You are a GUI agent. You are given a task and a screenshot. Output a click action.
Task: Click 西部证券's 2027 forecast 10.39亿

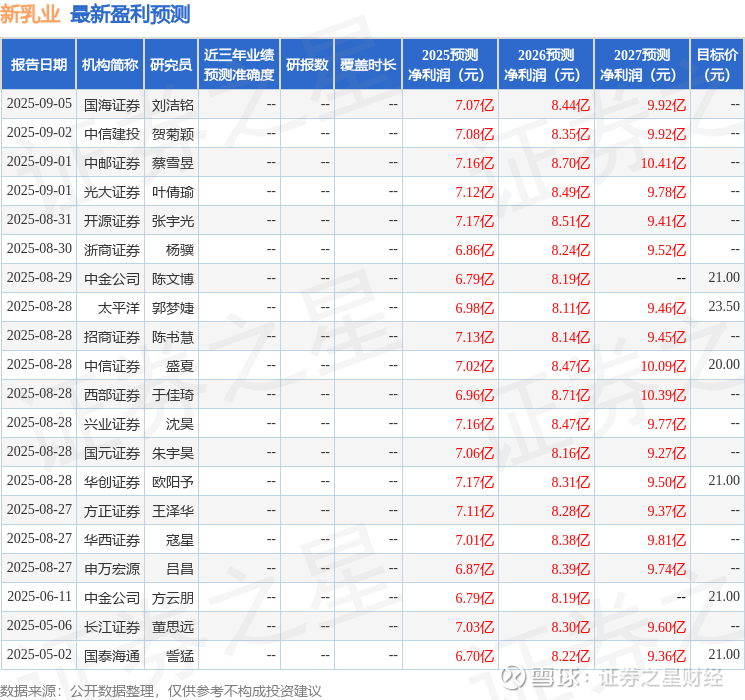pyautogui.click(x=663, y=395)
